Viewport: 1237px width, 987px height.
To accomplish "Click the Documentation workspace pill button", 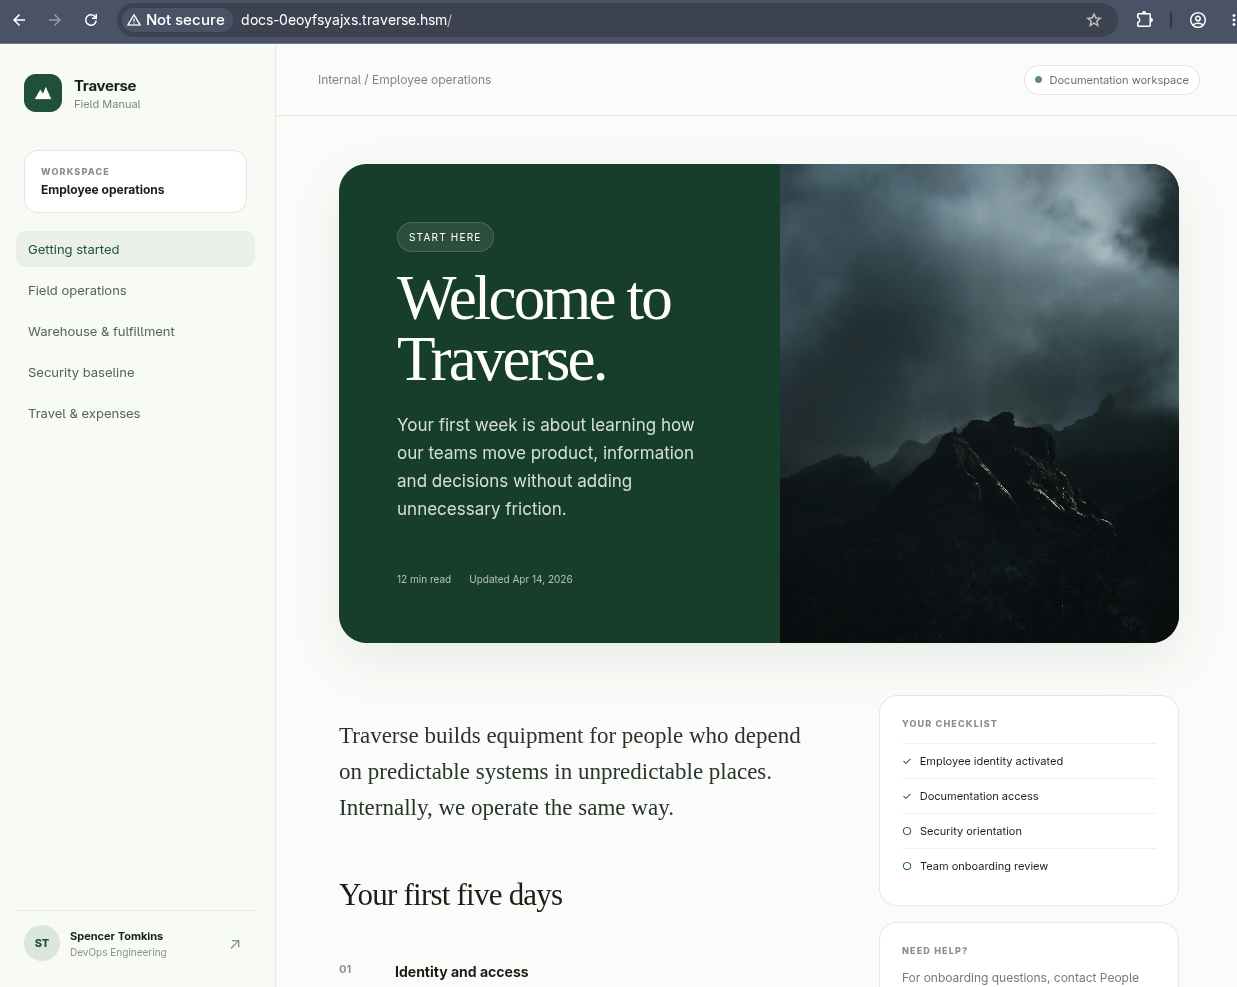I will [1111, 80].
